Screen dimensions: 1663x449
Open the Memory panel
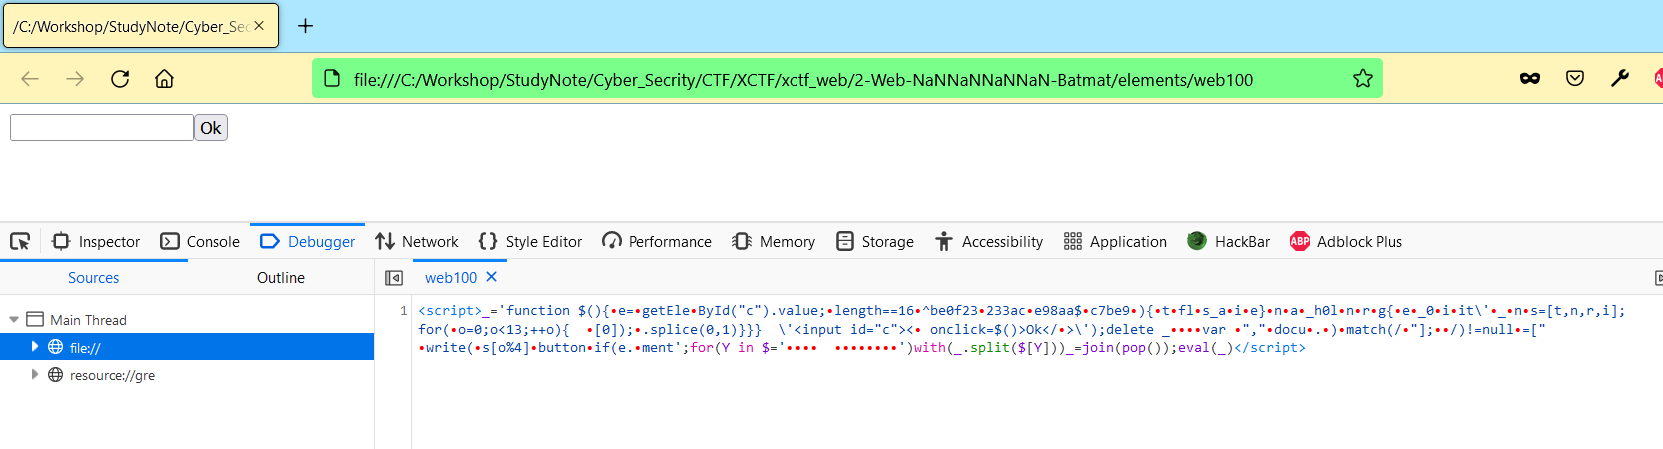coord(773,241)
